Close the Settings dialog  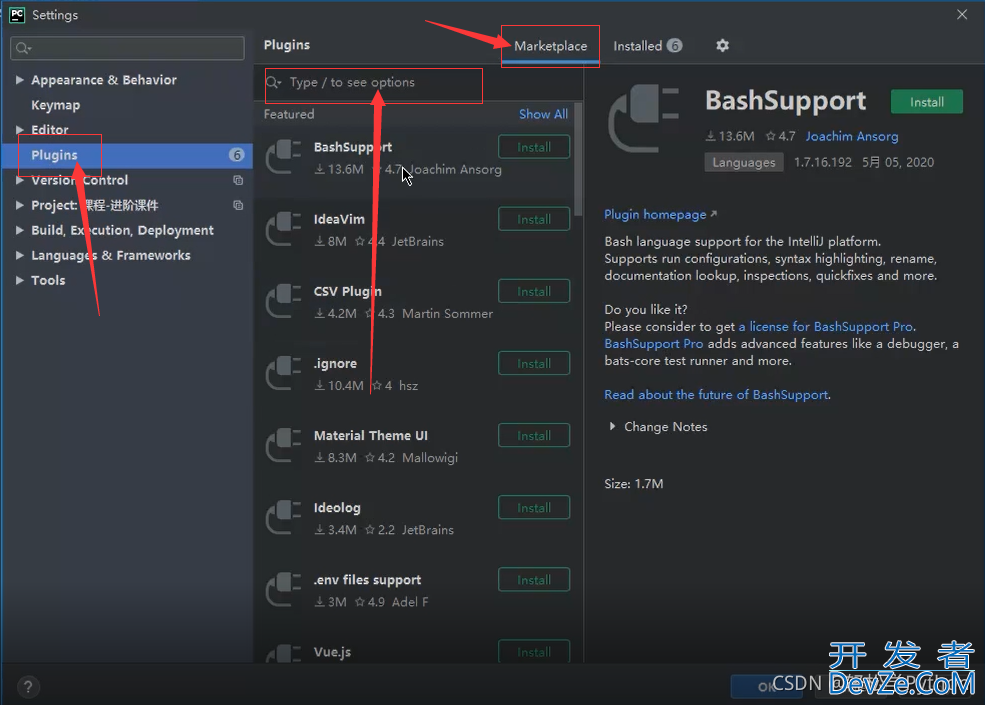pyautogui.click(x=962, y=14)
